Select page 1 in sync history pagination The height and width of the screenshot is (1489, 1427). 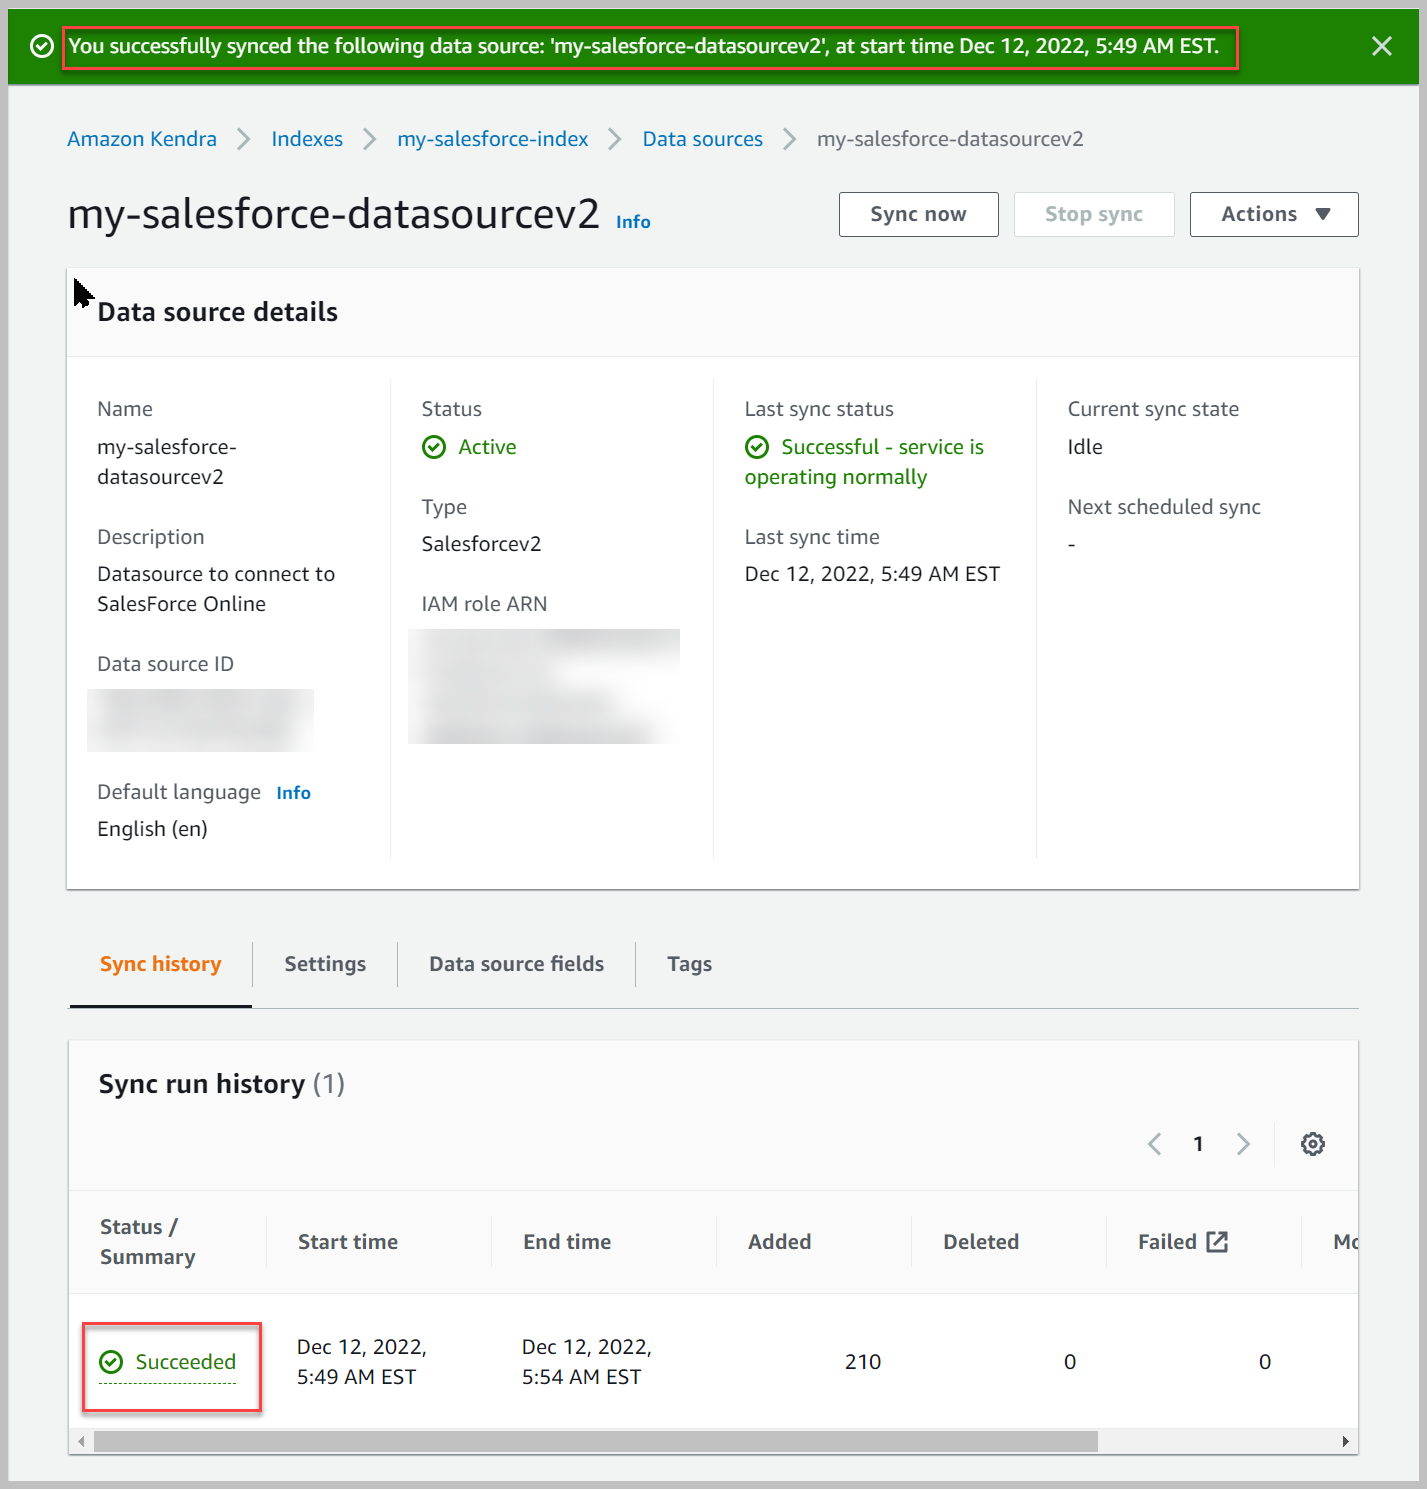click(x=1198, y=1144)
